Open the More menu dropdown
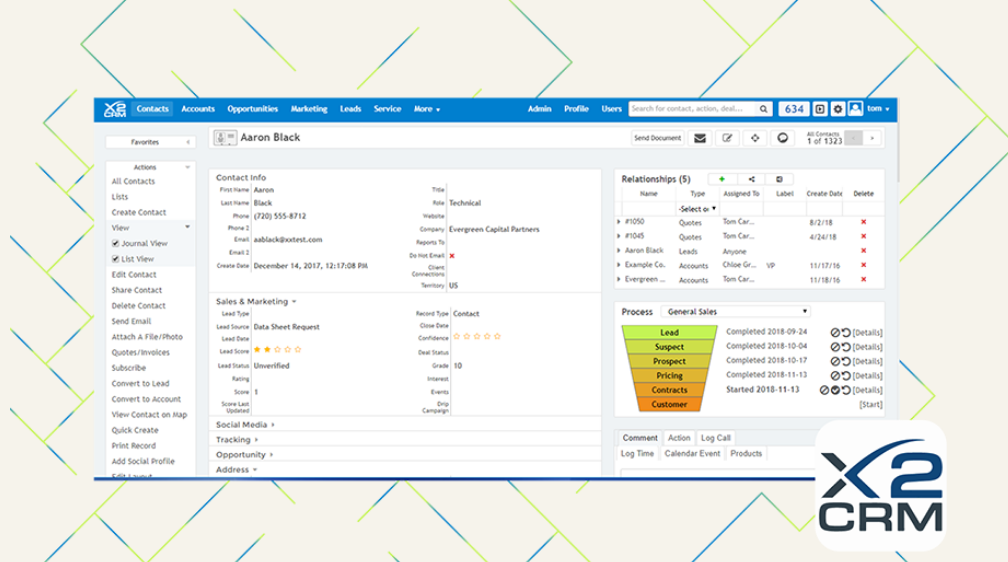The height and width of the screenshot is (562, 1008). pyautogui.click(x=427, y=109)
